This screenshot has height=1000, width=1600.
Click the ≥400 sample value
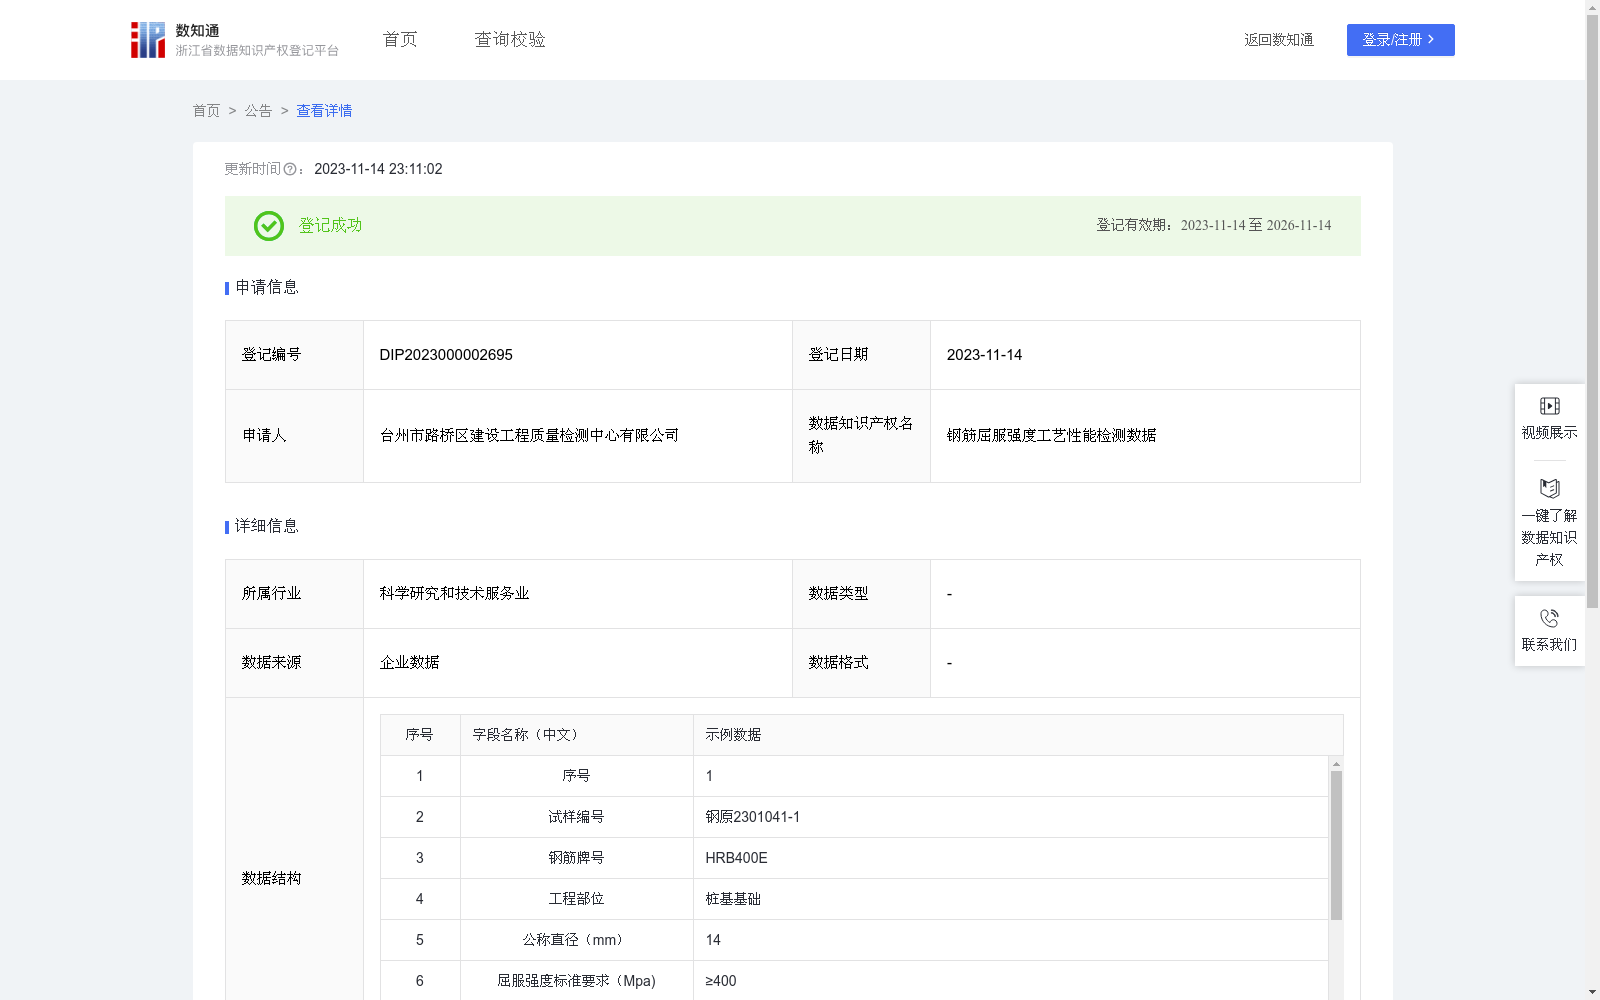[721, 981]
